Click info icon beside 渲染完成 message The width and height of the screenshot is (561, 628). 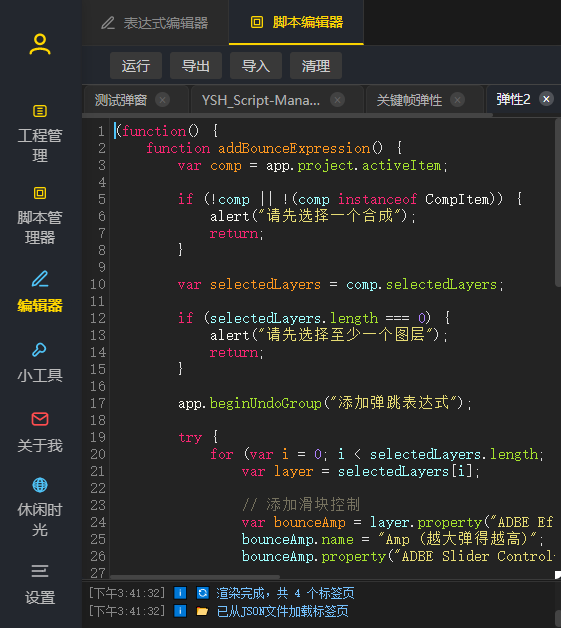180,593
